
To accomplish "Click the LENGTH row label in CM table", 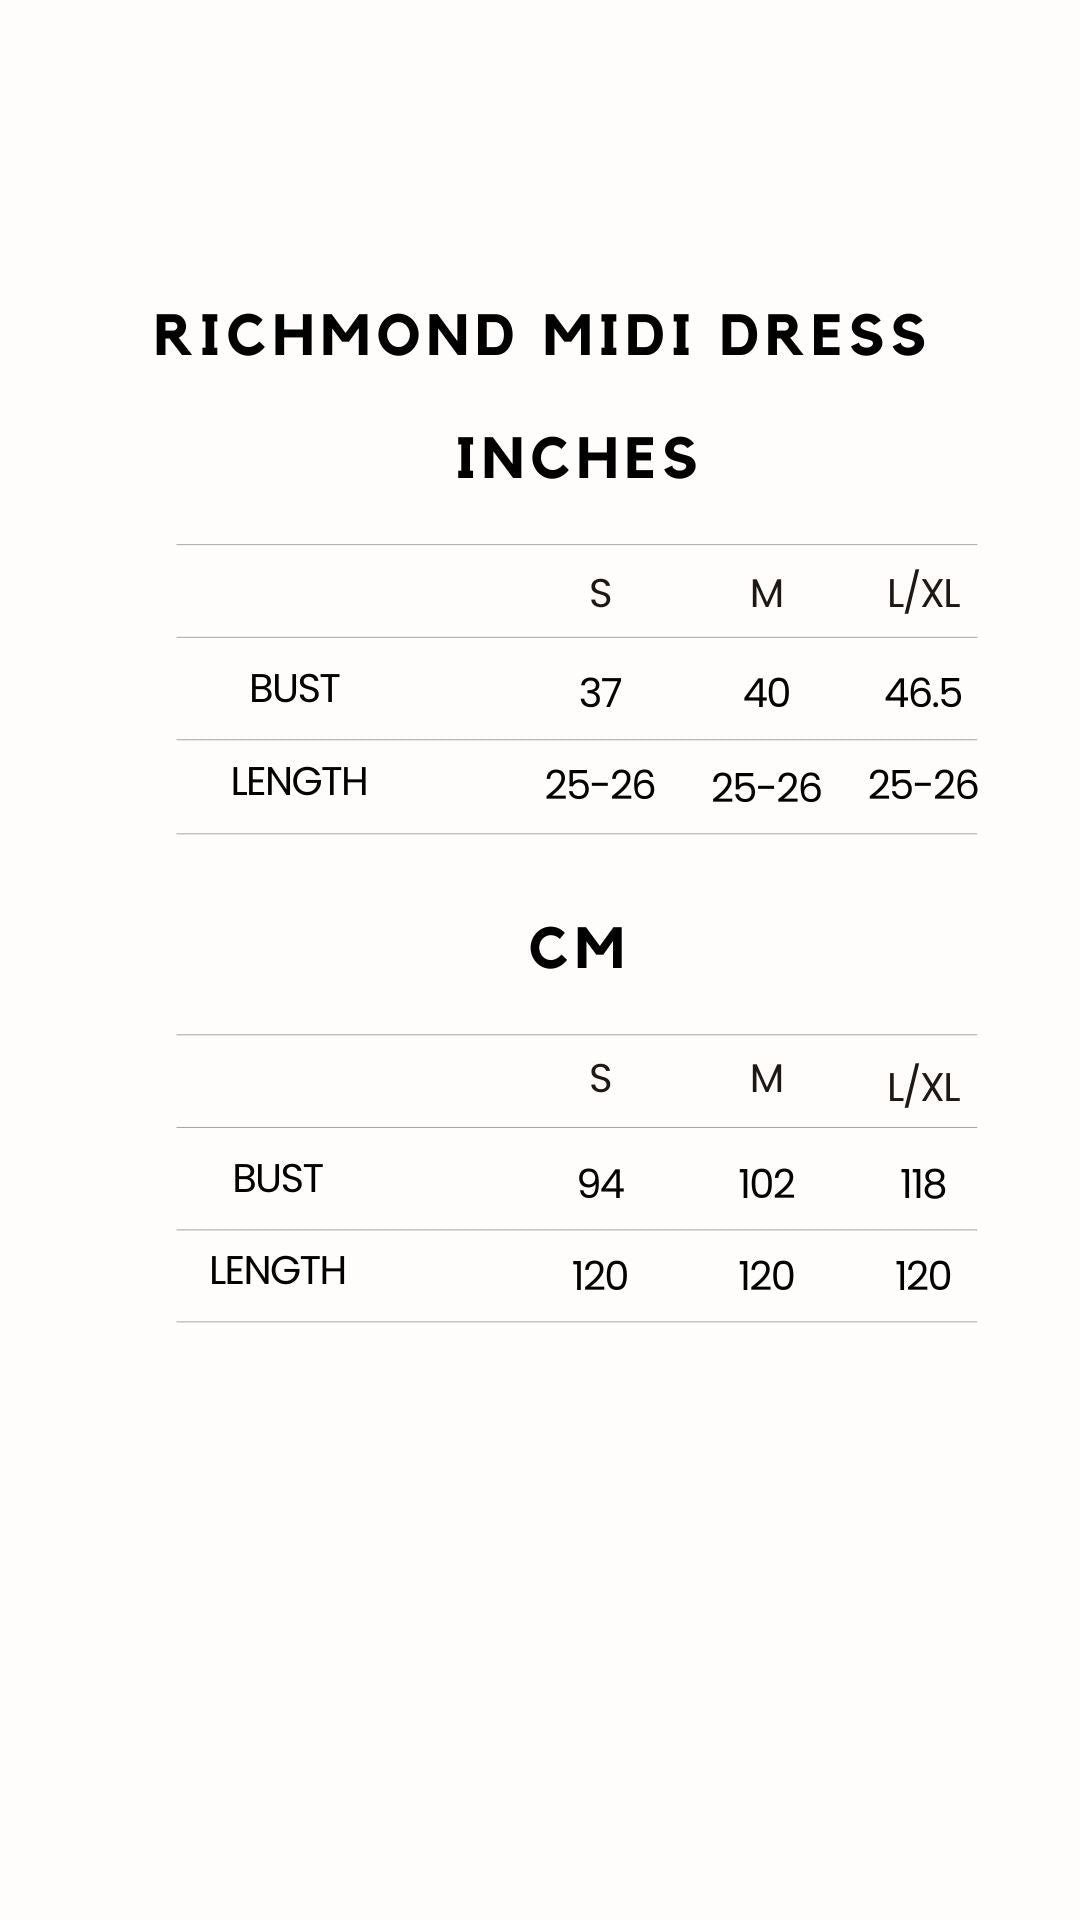I will (x=277, y=1271).
